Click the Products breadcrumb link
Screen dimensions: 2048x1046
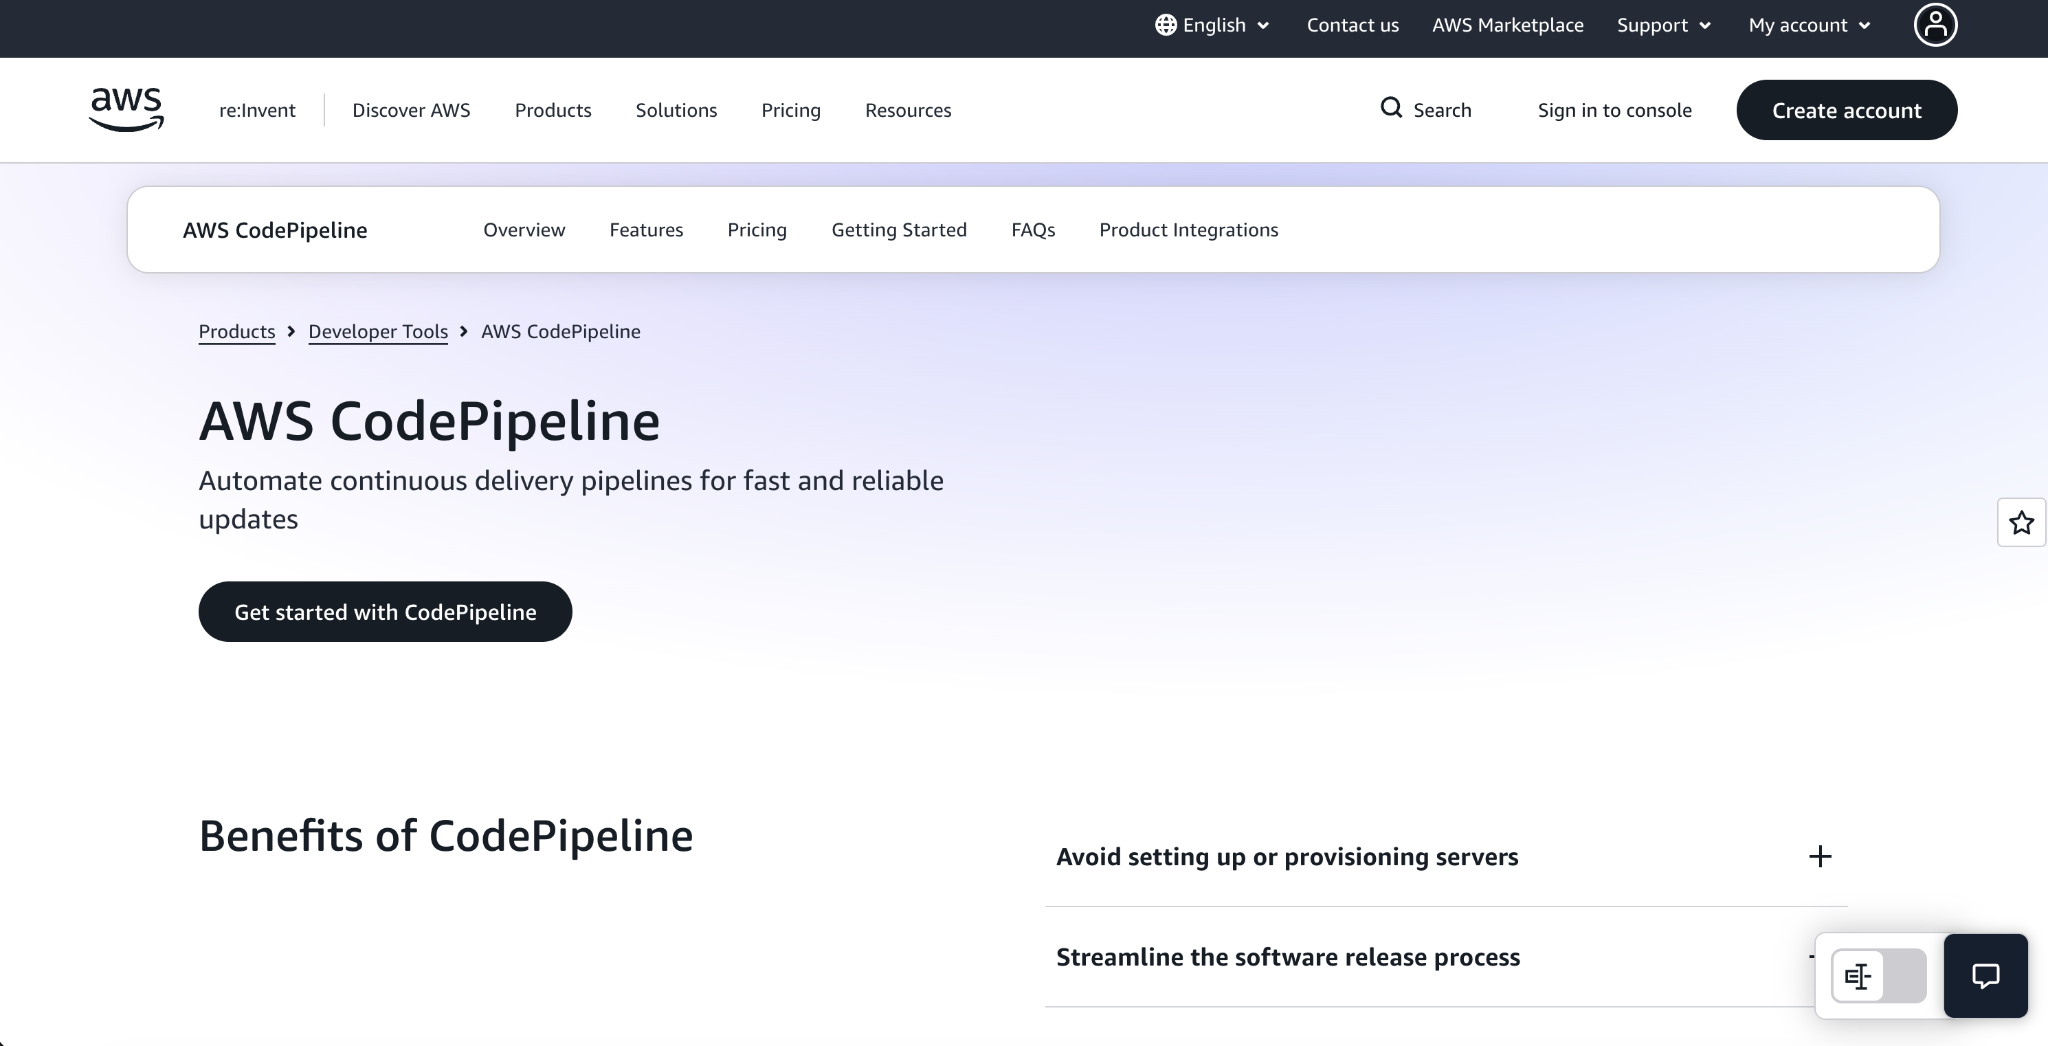pos(237,331)
